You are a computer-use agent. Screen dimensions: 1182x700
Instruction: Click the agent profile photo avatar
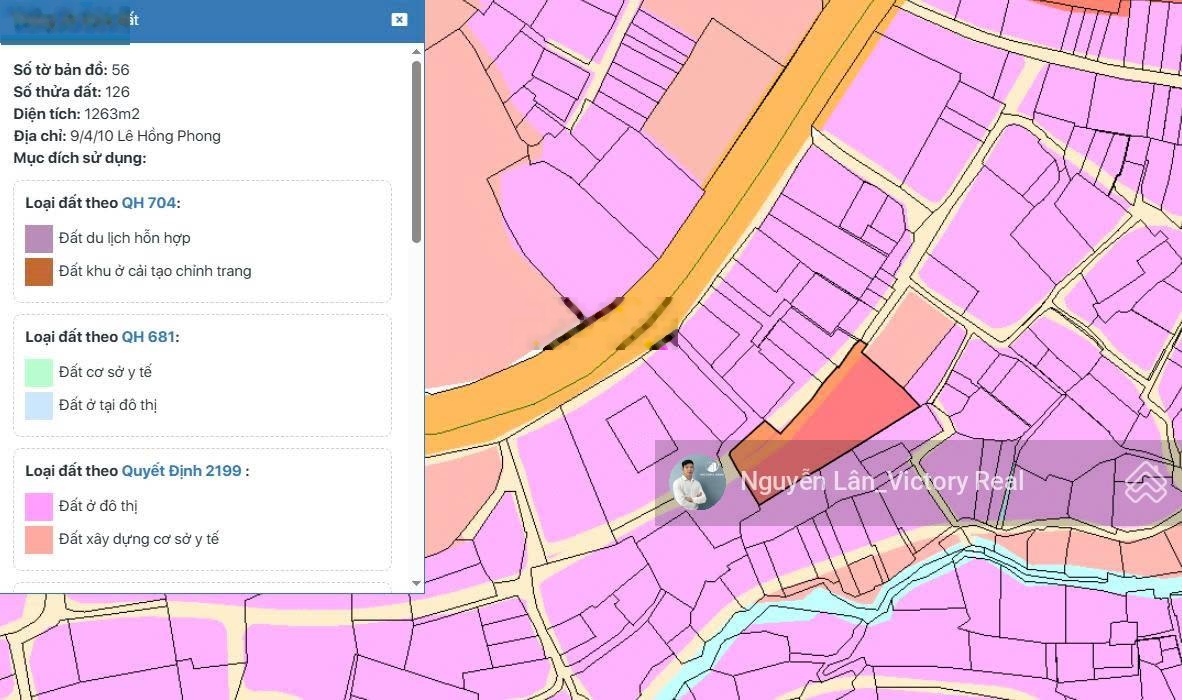pyautogui.click(x=697, y=482)
